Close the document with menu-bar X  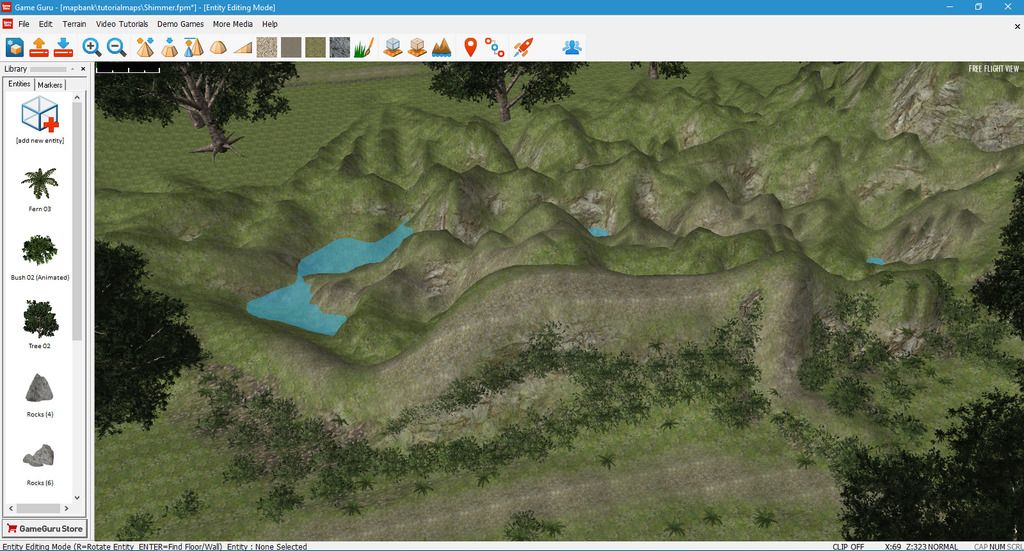point(1017,27)
